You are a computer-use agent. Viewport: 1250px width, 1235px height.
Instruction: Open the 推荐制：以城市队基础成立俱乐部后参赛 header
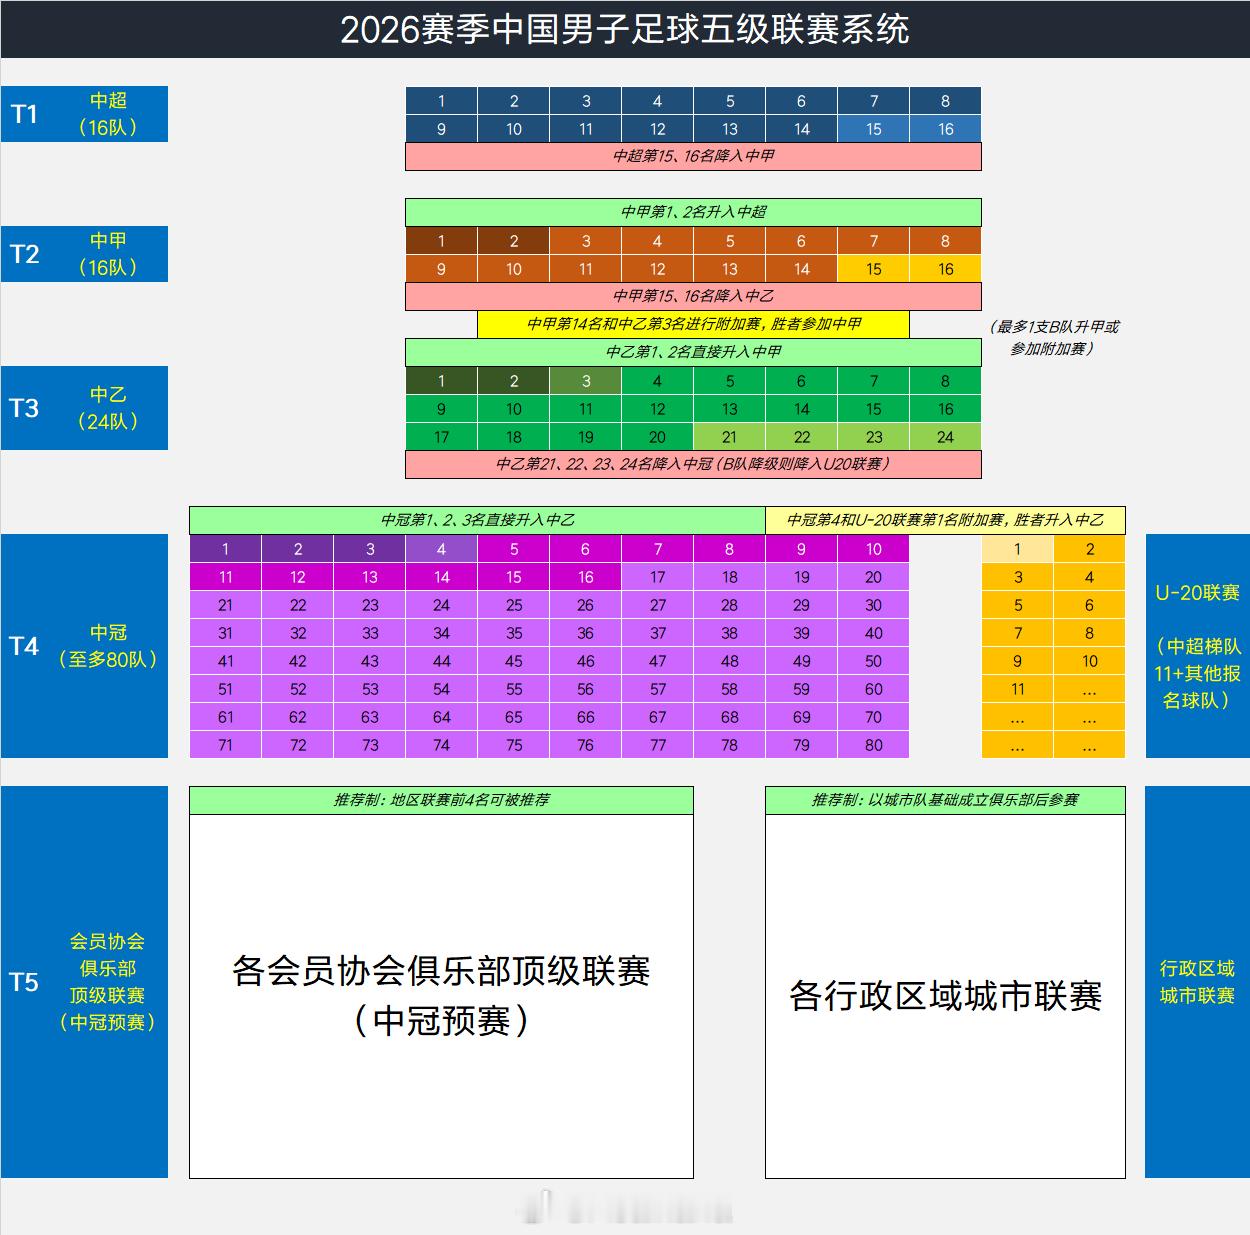pos(944,800)
